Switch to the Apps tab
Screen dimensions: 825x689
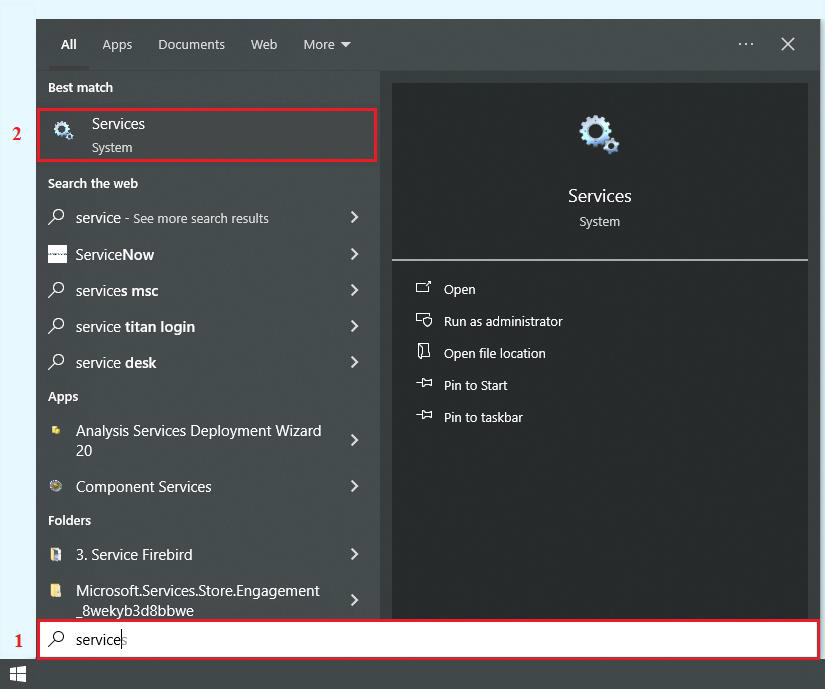click(x=117, y=44)
